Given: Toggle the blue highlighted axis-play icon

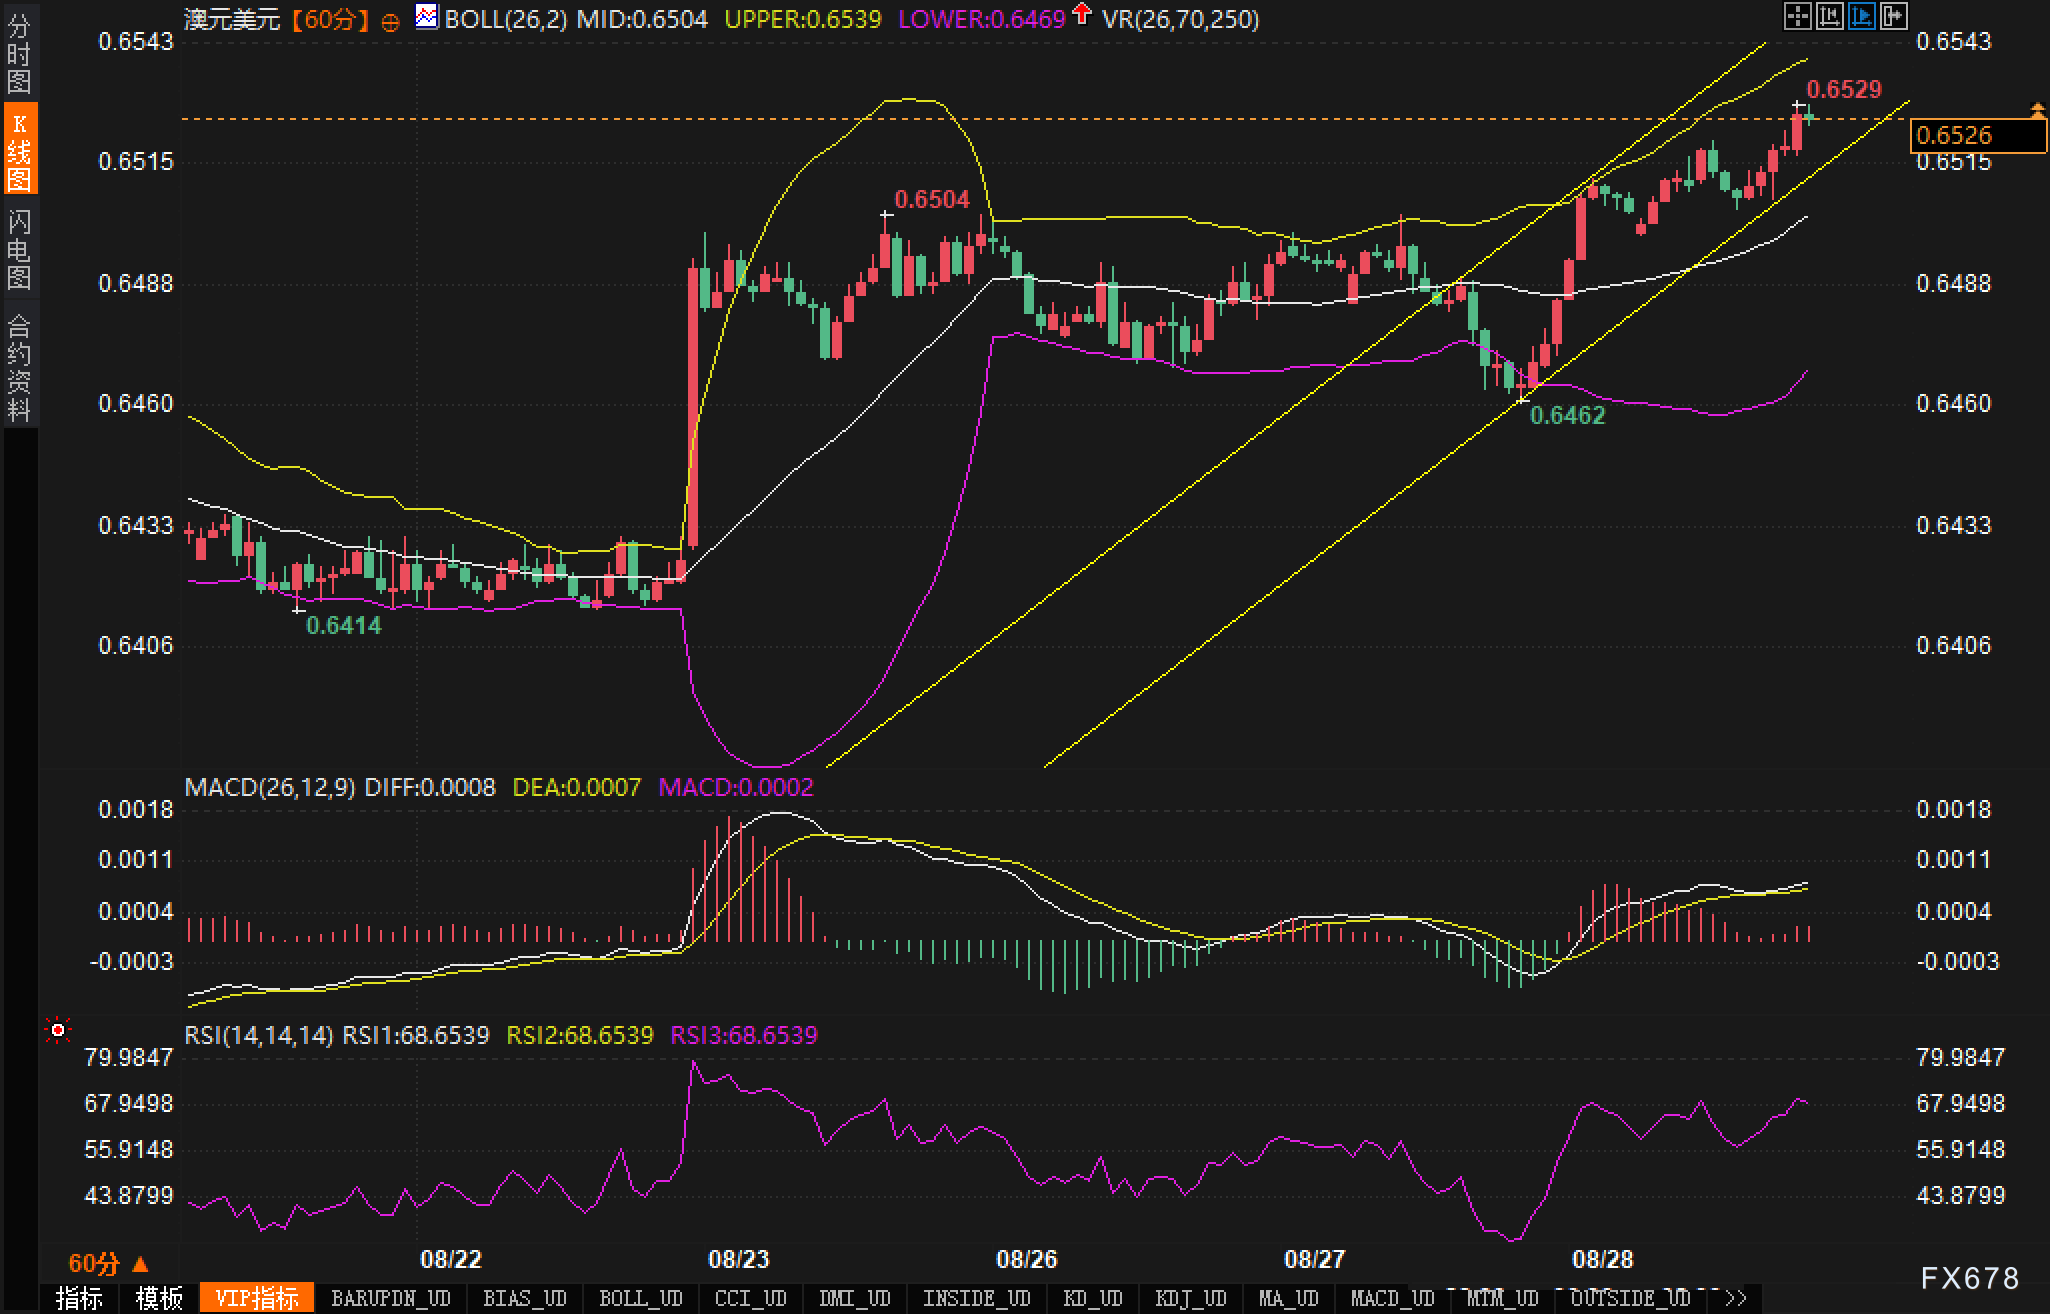Looking at the screenshot, I should [1861, 16].
